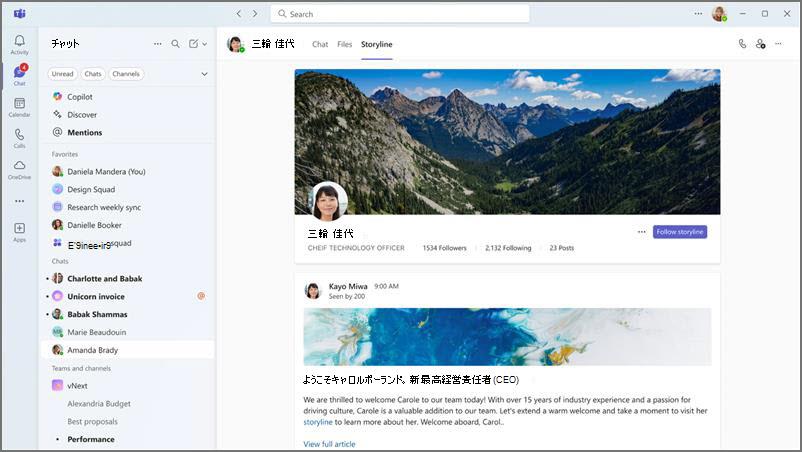This screenshot has height=452, width=802.
Task: Go forward with the right arrow
Action: [x=255, y=14]
